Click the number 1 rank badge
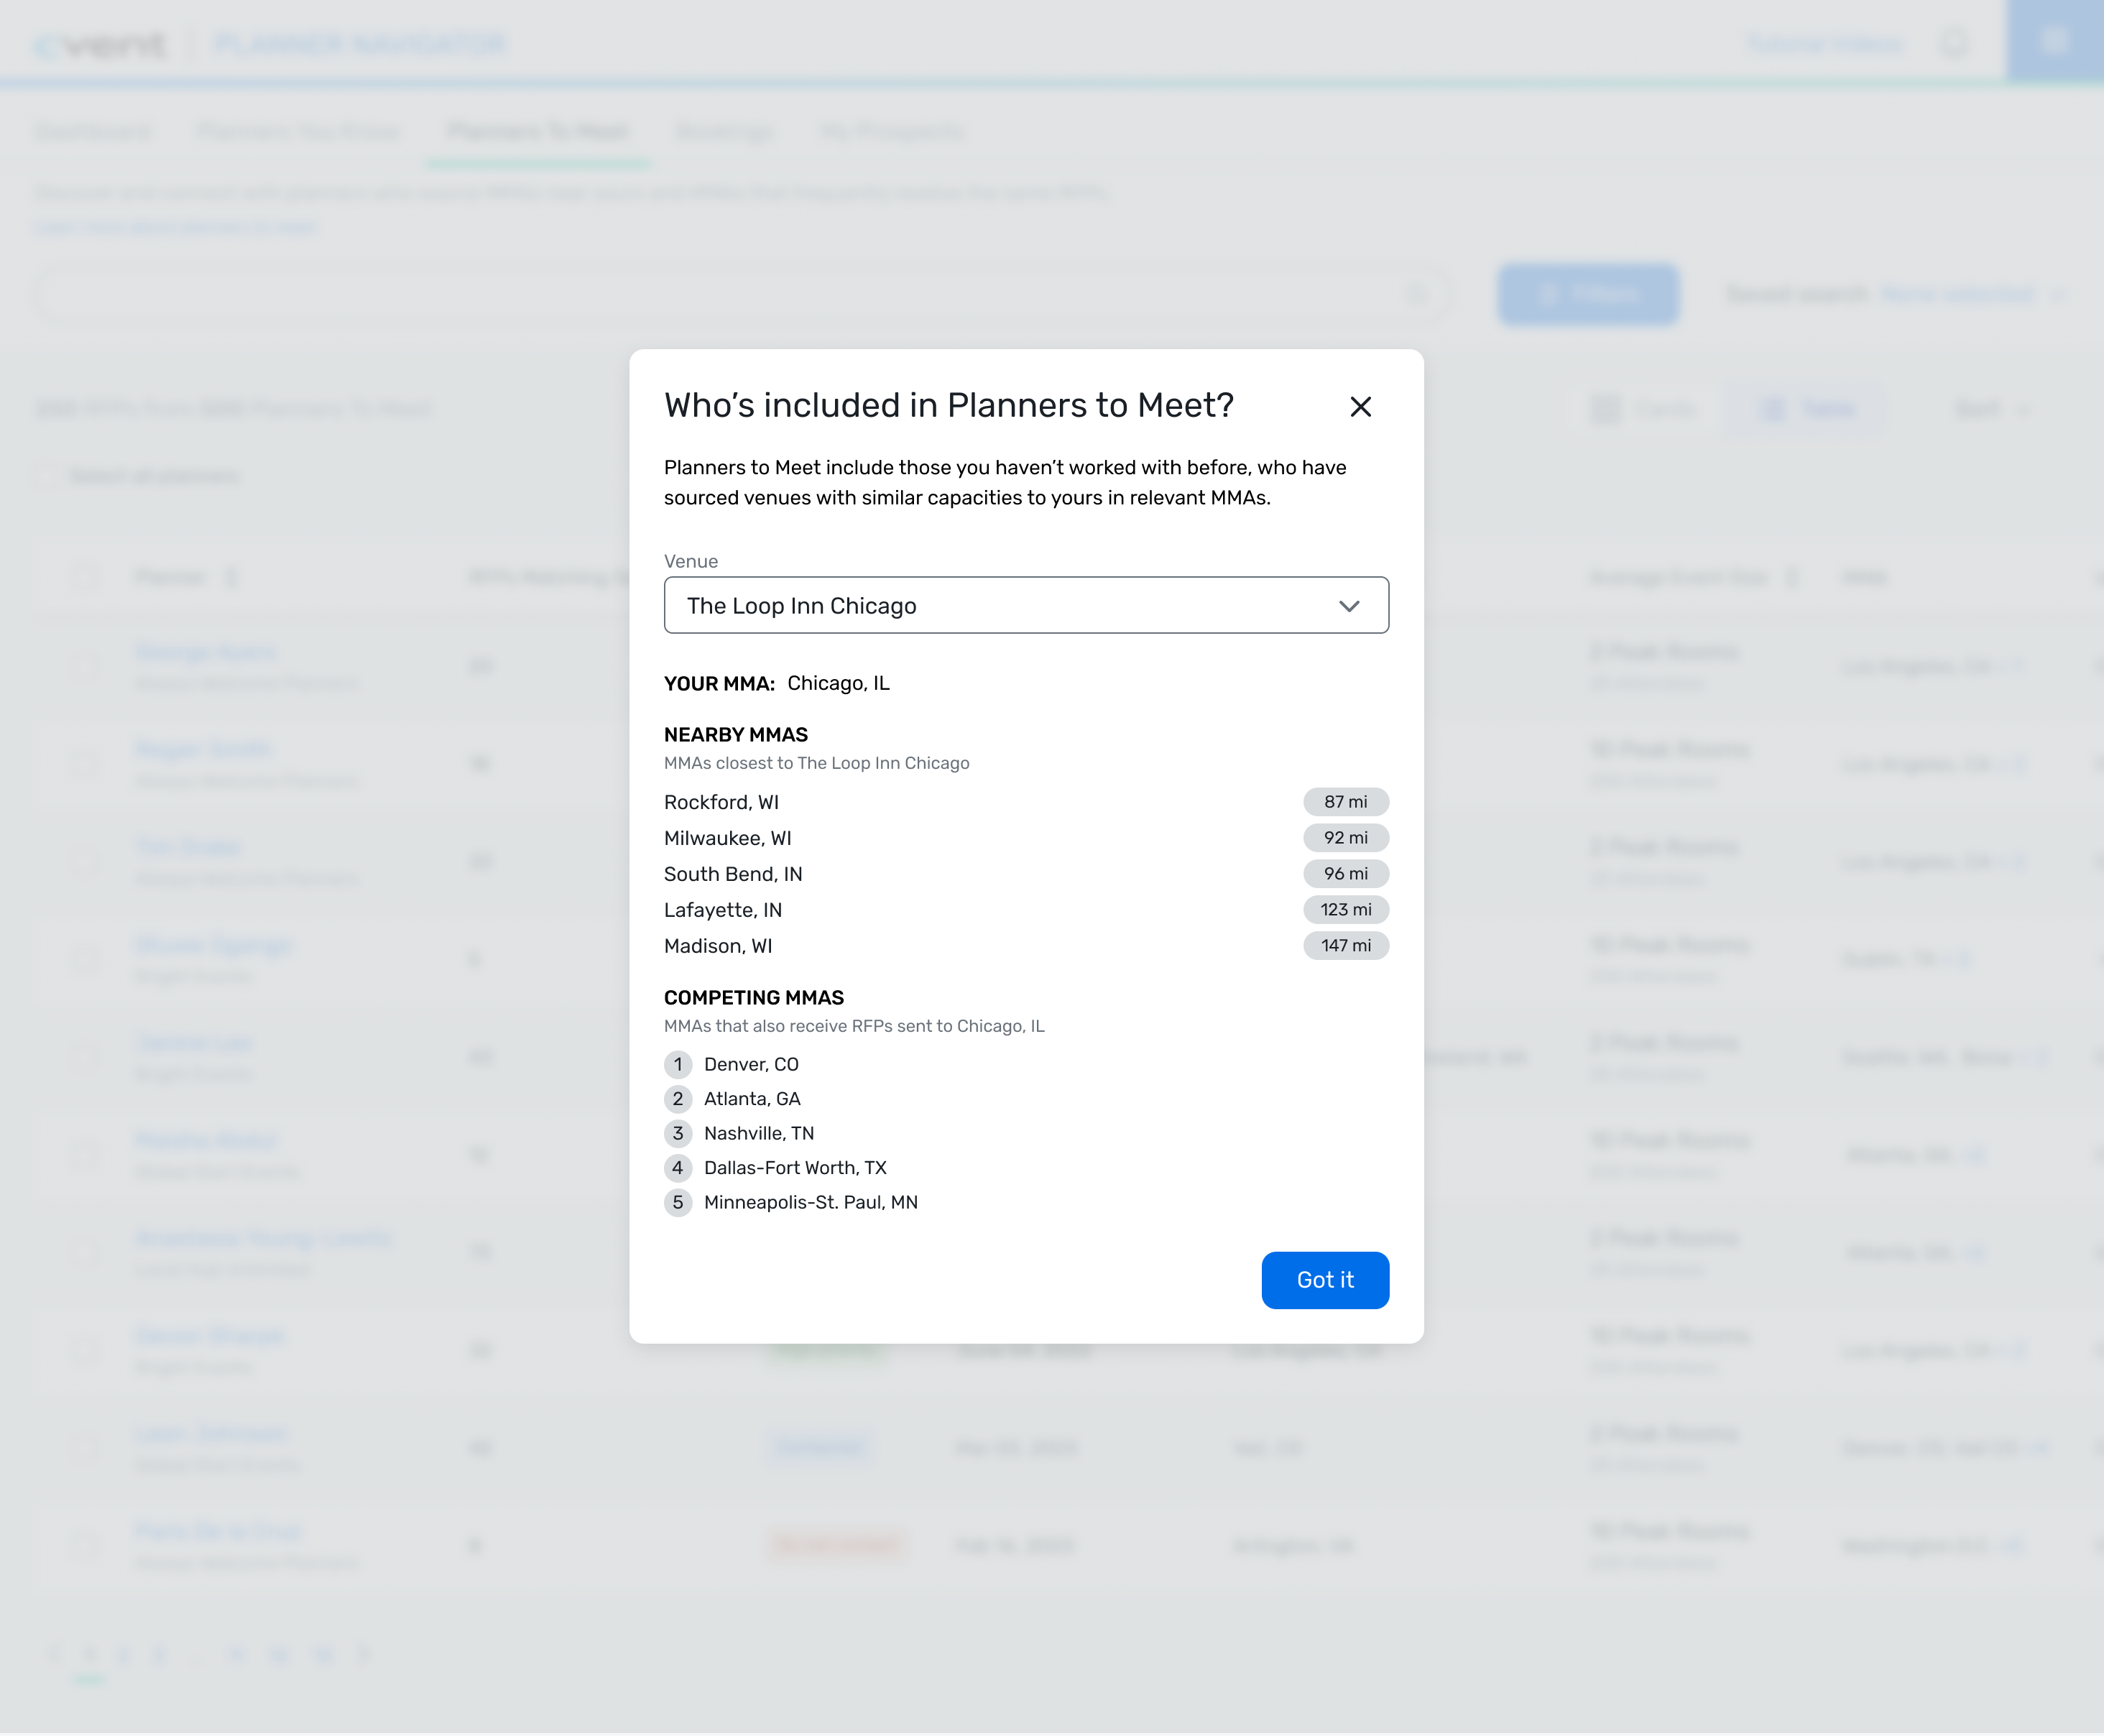Image resolution: width=2104 pixels, height=1736 pixels. tap(678, 1064)
